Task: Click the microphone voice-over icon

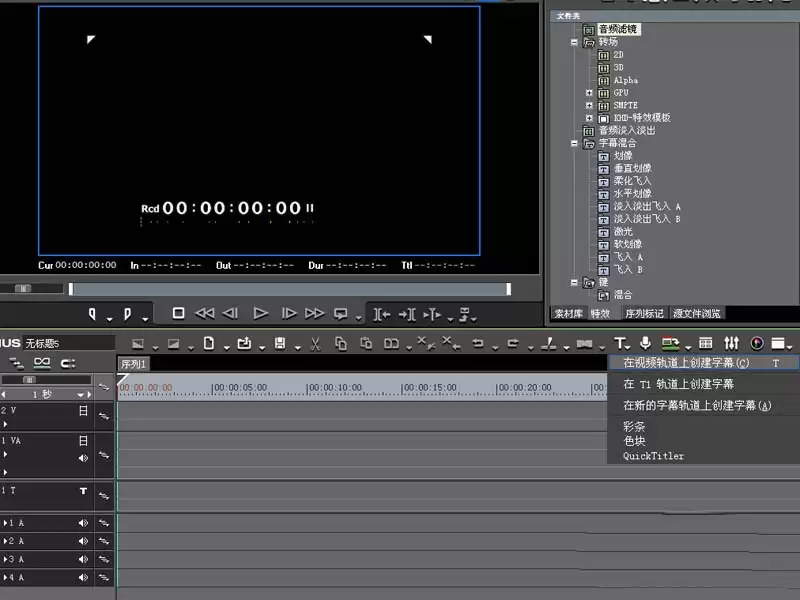Action: (x=645, y=343)
